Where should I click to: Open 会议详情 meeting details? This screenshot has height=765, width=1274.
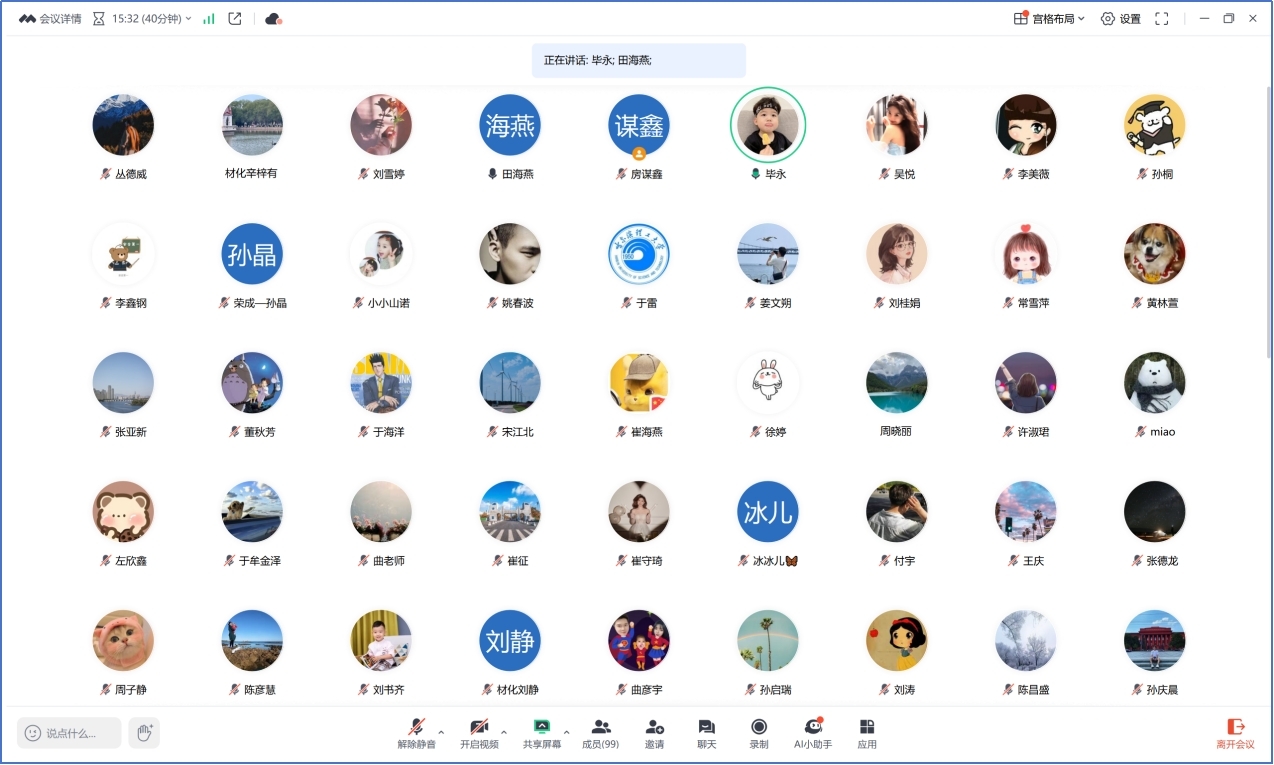click(50, 19)
